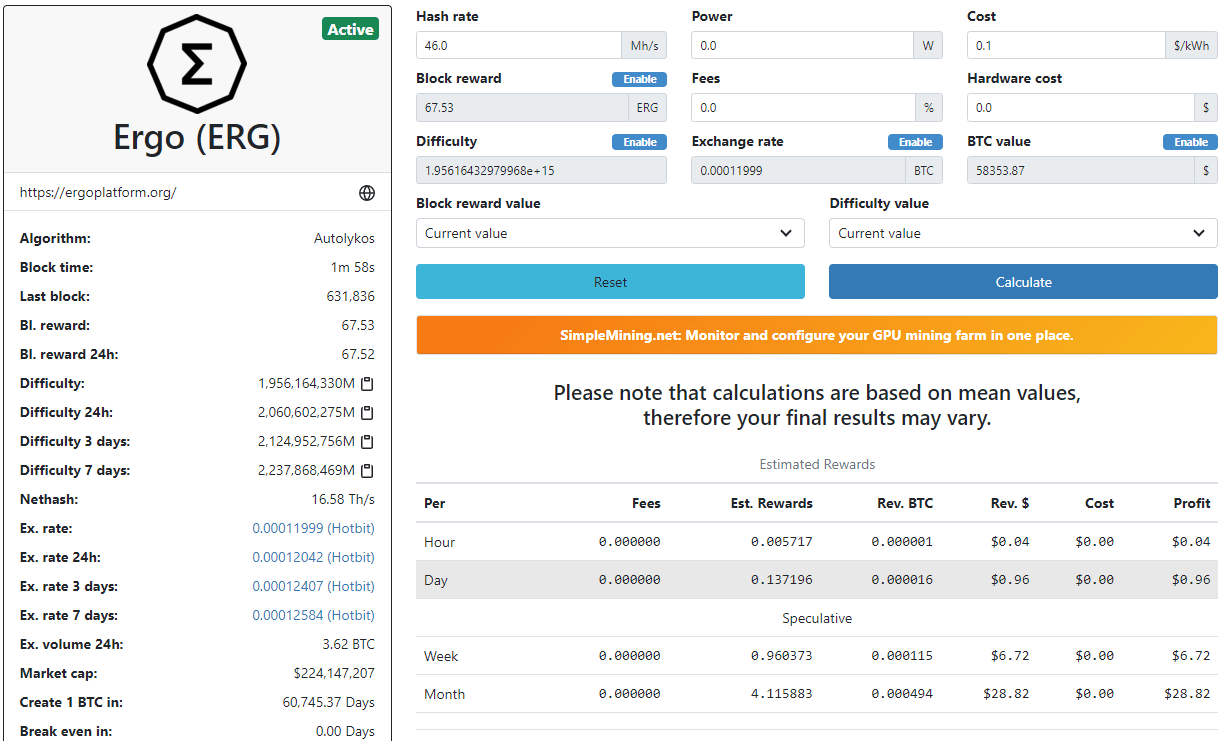Click the Last block value 631,836
This screenshot has width=1231, height=741.
click(x=350, y=297)
